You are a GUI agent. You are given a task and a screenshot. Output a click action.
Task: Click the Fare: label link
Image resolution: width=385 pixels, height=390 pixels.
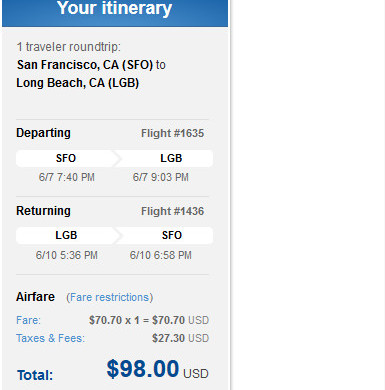(28, 320)
